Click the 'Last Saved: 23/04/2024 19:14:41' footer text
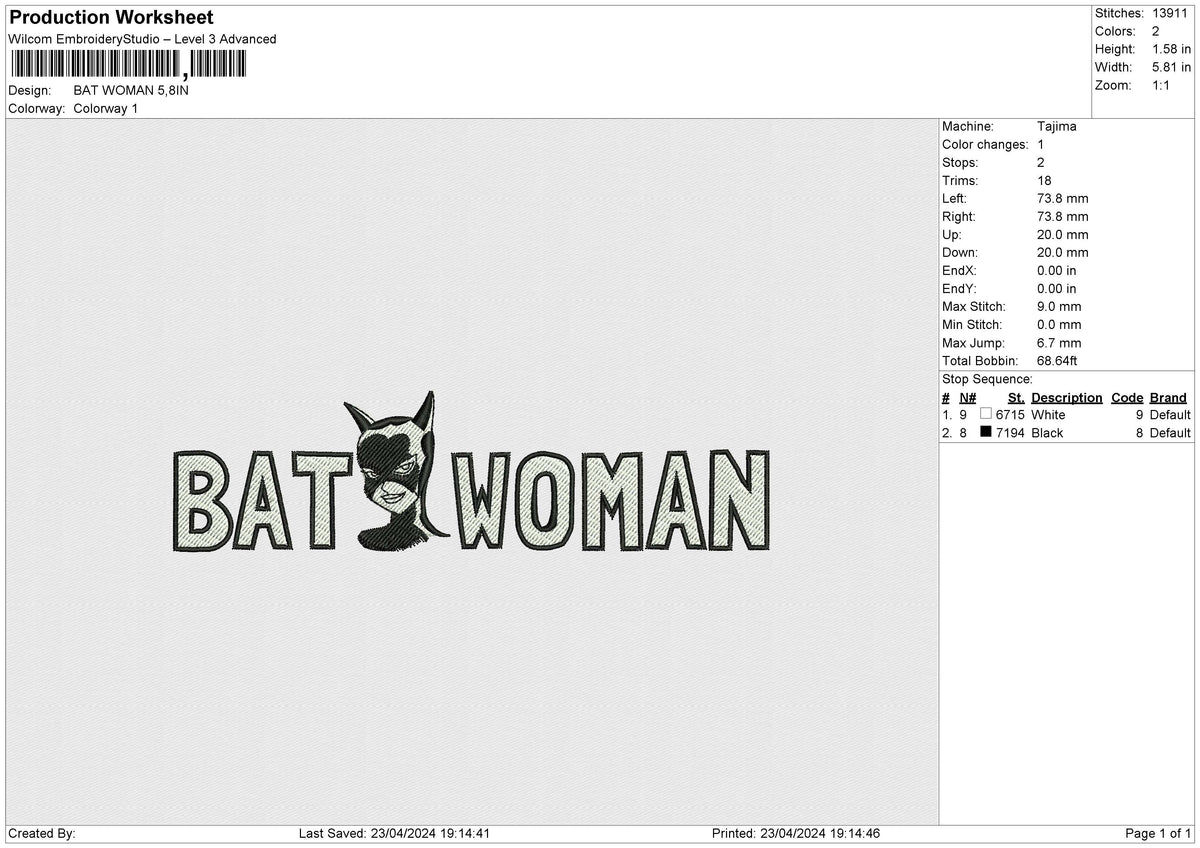Image resolution: width=1200 pixels, height=848 pixels. point(394,833)
